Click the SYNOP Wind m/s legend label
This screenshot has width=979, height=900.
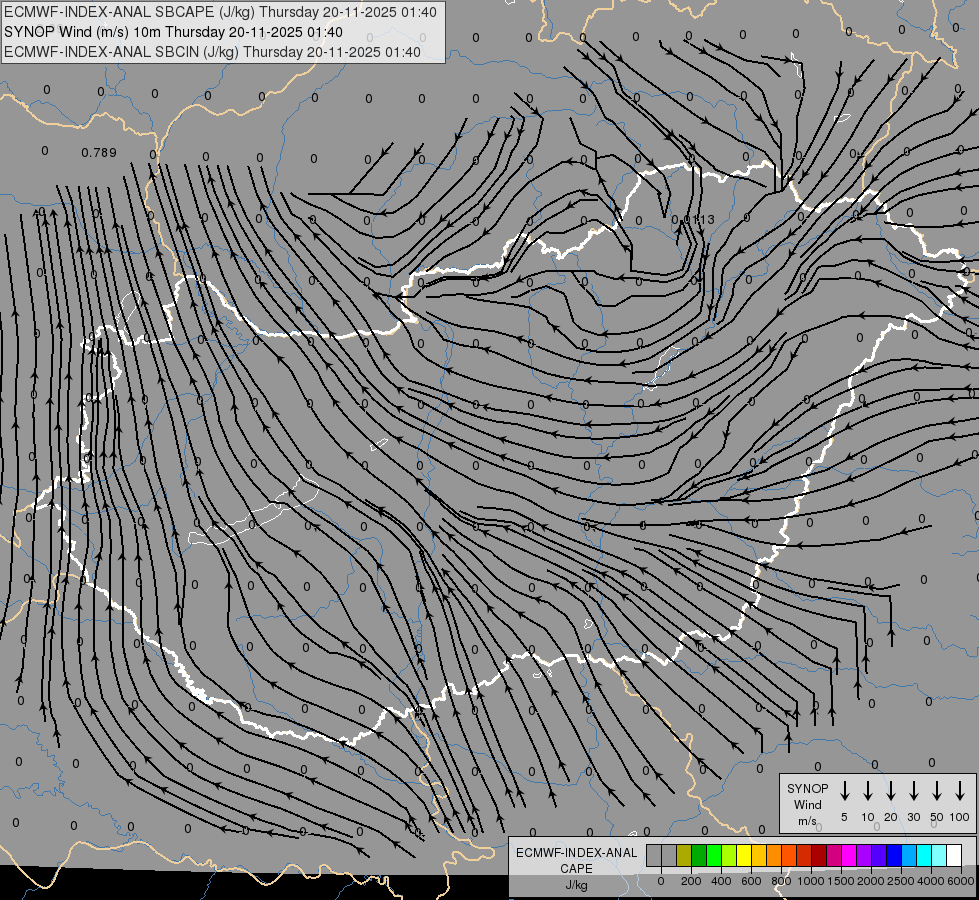tap(807, 804)
